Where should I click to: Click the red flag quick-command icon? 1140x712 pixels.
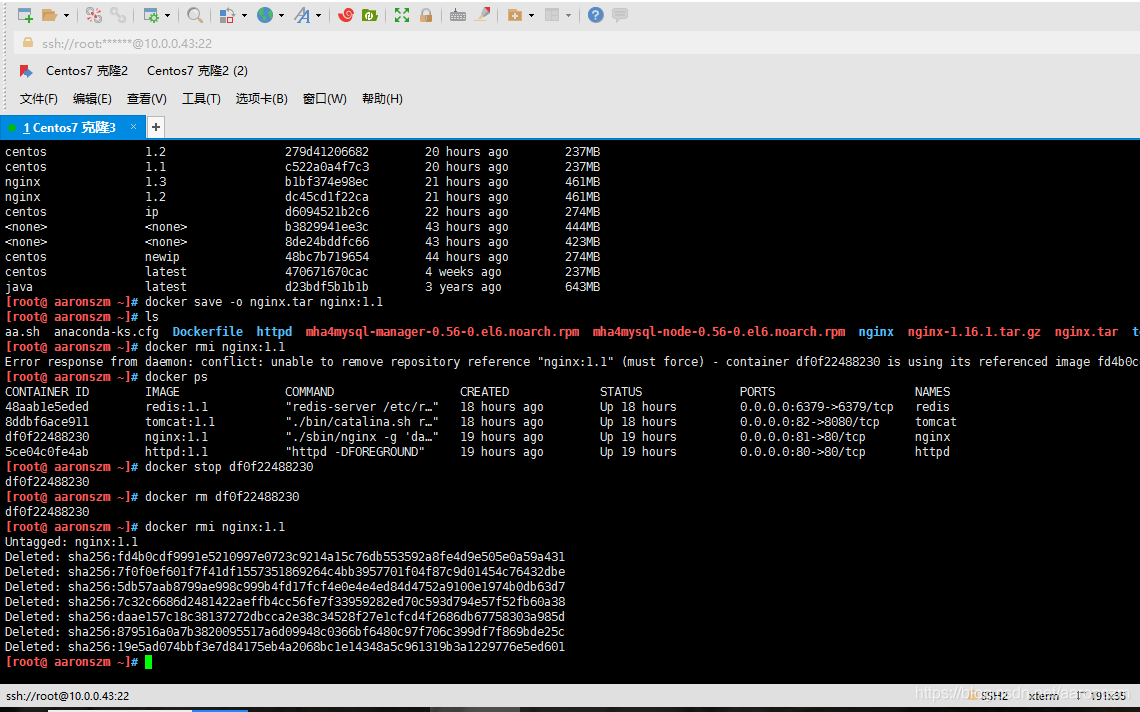(x=26, y=71)
